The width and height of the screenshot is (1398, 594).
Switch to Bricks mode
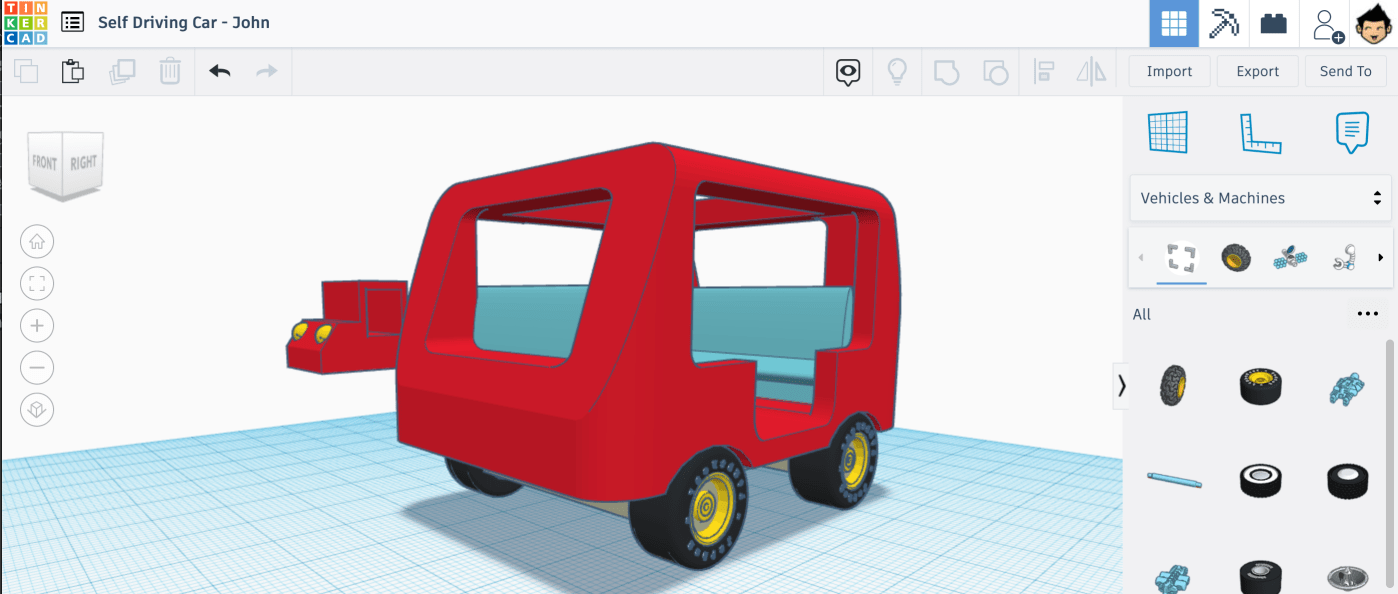pyautogui.click(x=1273, y=23)
